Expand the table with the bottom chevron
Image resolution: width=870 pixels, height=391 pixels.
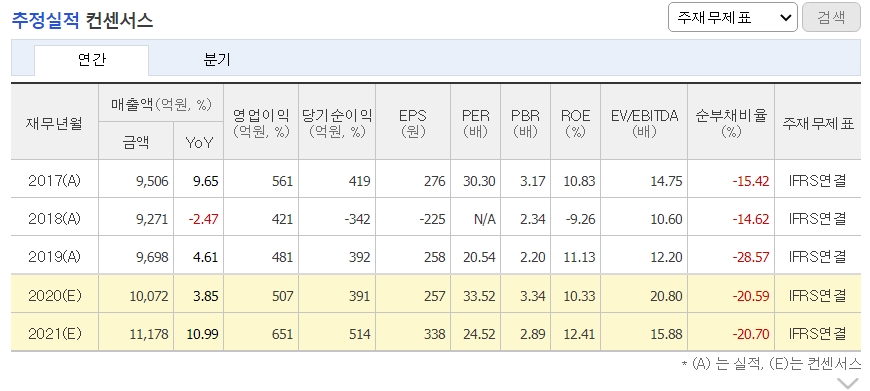847,383
